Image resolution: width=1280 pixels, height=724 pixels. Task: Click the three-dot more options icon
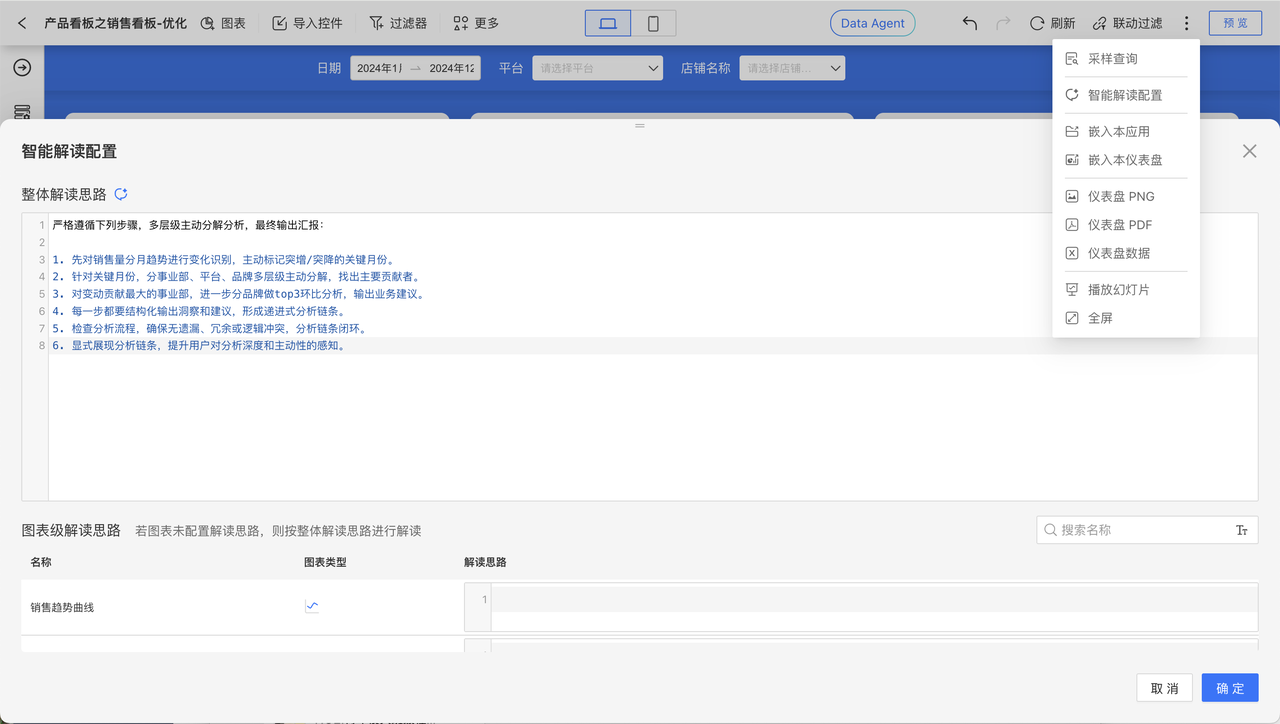[x=1186, y=23]
